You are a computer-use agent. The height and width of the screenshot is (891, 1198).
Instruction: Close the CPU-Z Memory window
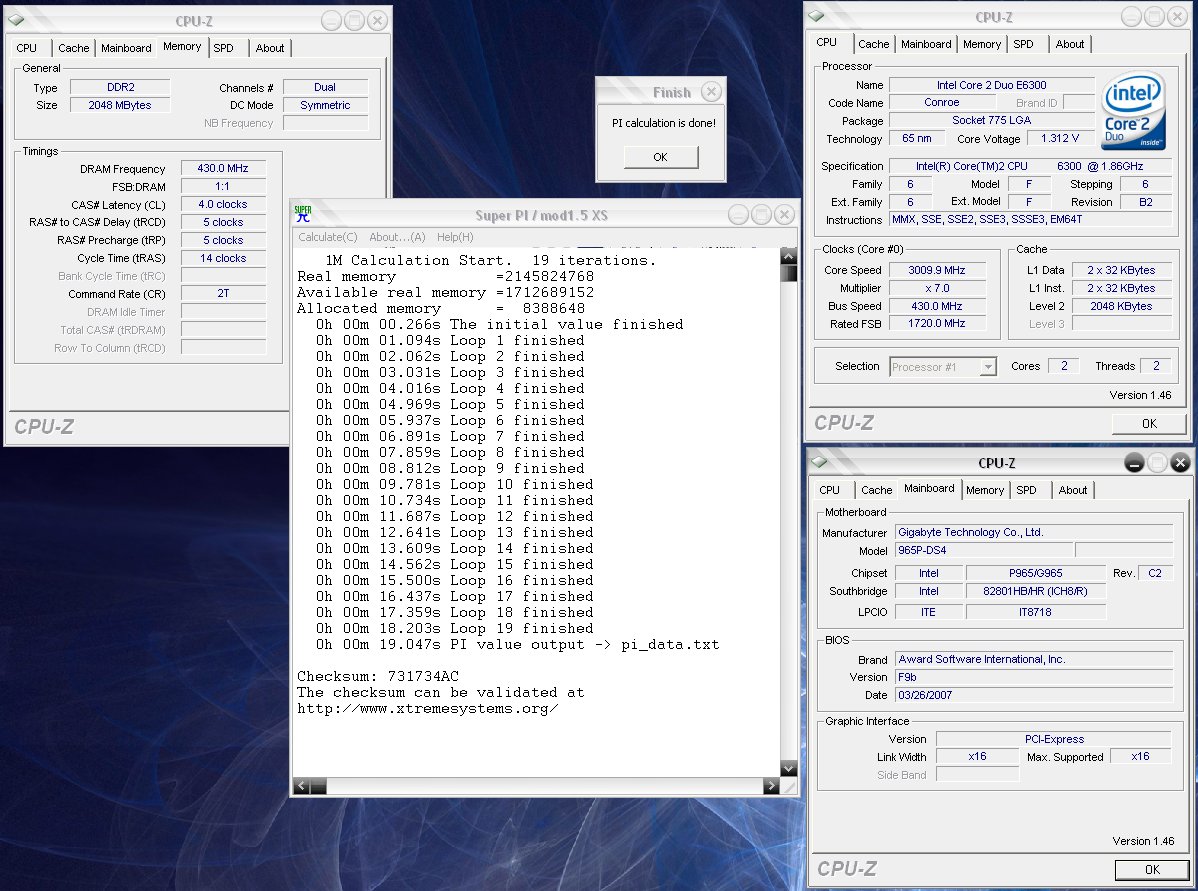pos(377,21)
